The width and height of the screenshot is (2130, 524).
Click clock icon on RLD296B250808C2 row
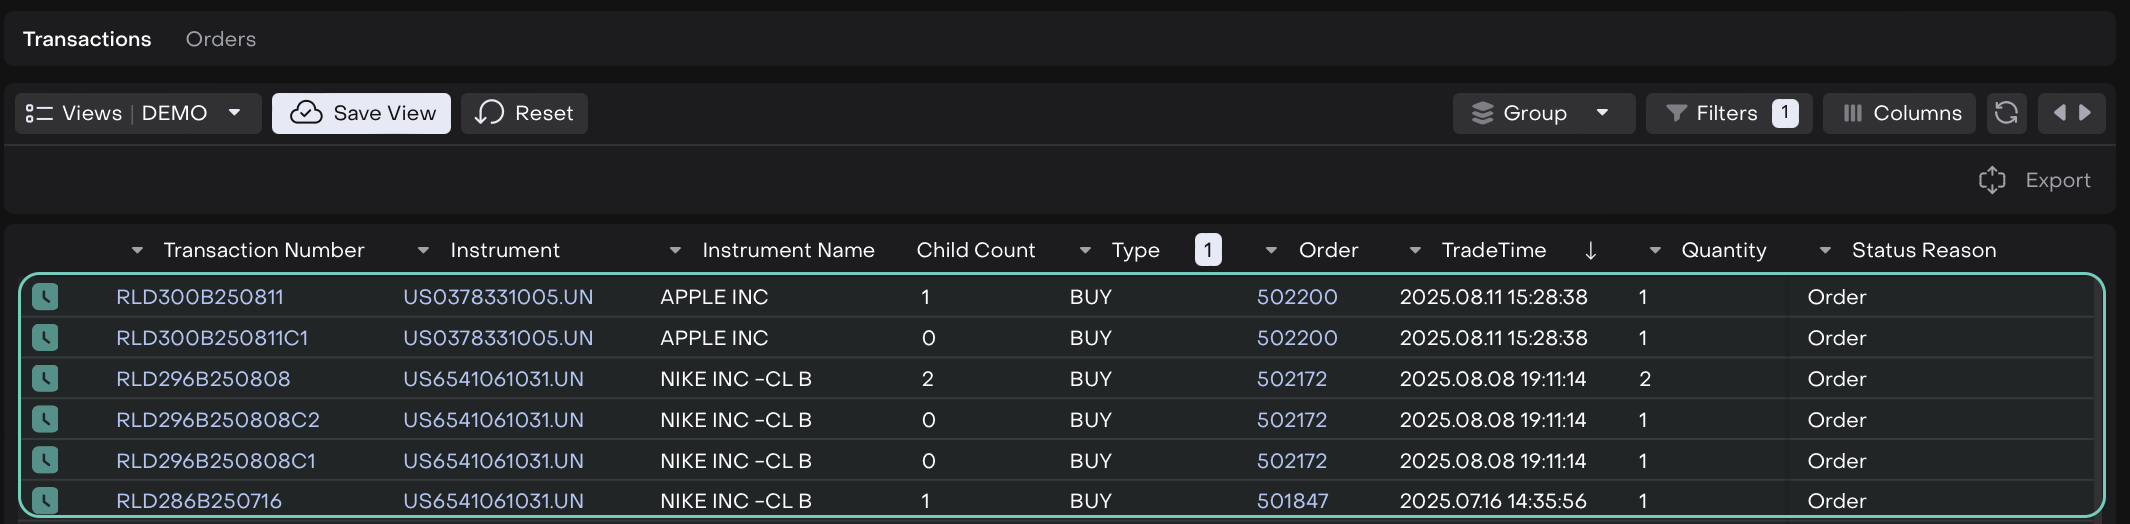click(x=45, y=419)
